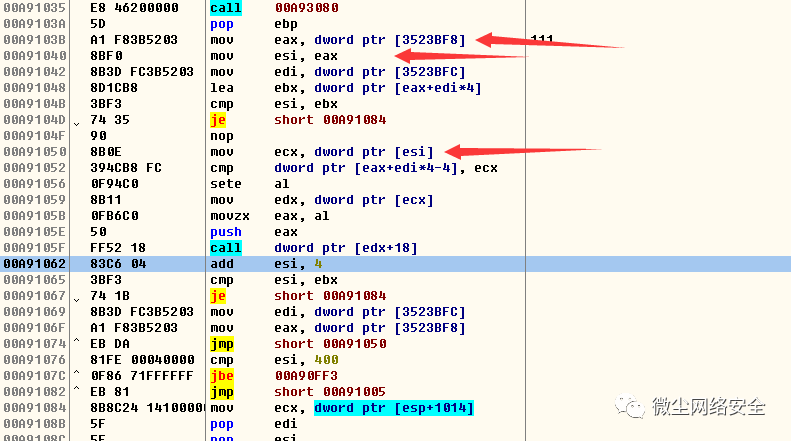791x441 pixels.
Task: Select address 00A91052
Action: (35, 168)
